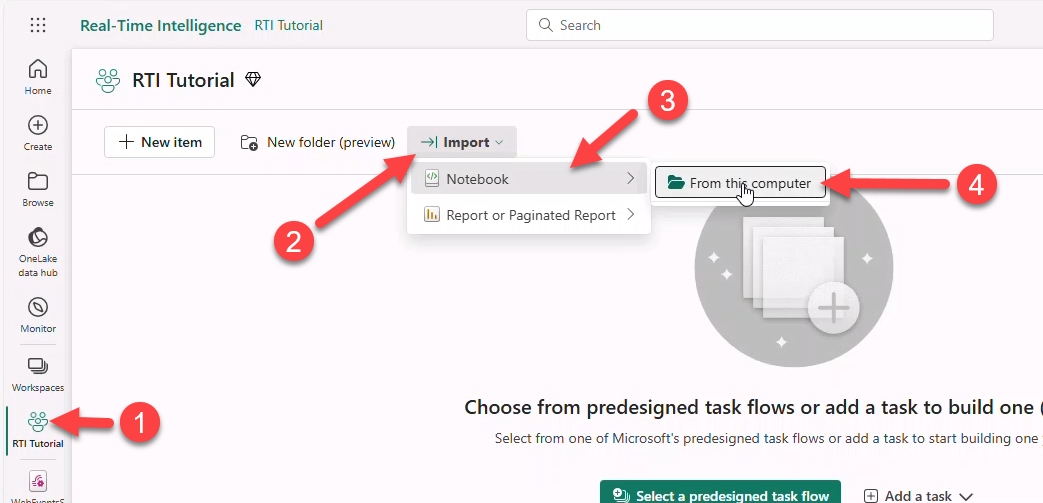Choose Notebook from the Import menu
Viewport: 1043px width, 503px height.
pos(478,179)
